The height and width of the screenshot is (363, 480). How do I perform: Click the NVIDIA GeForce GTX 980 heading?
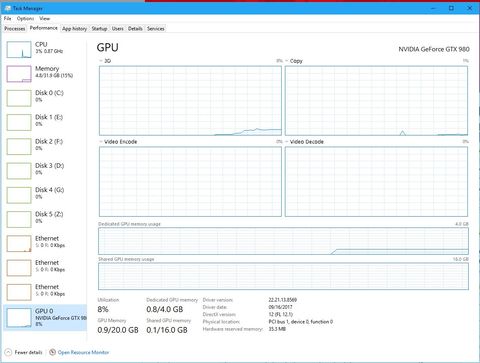[434, 49]
